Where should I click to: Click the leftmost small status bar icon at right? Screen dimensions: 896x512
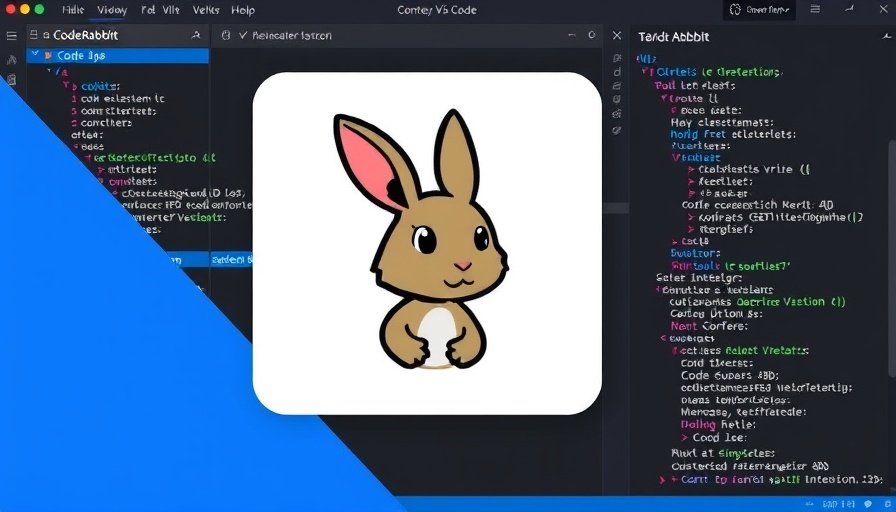pos(811,505)
